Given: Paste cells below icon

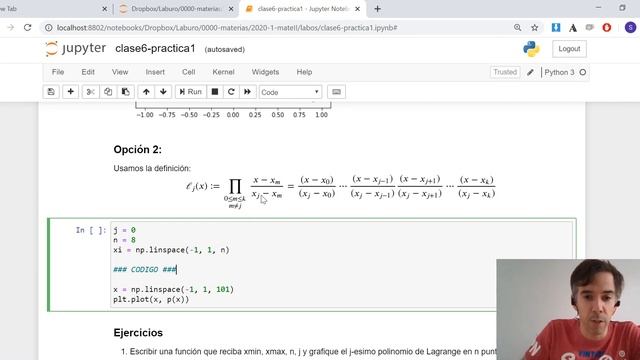Looking at the screenshot, I should point(125,92).
